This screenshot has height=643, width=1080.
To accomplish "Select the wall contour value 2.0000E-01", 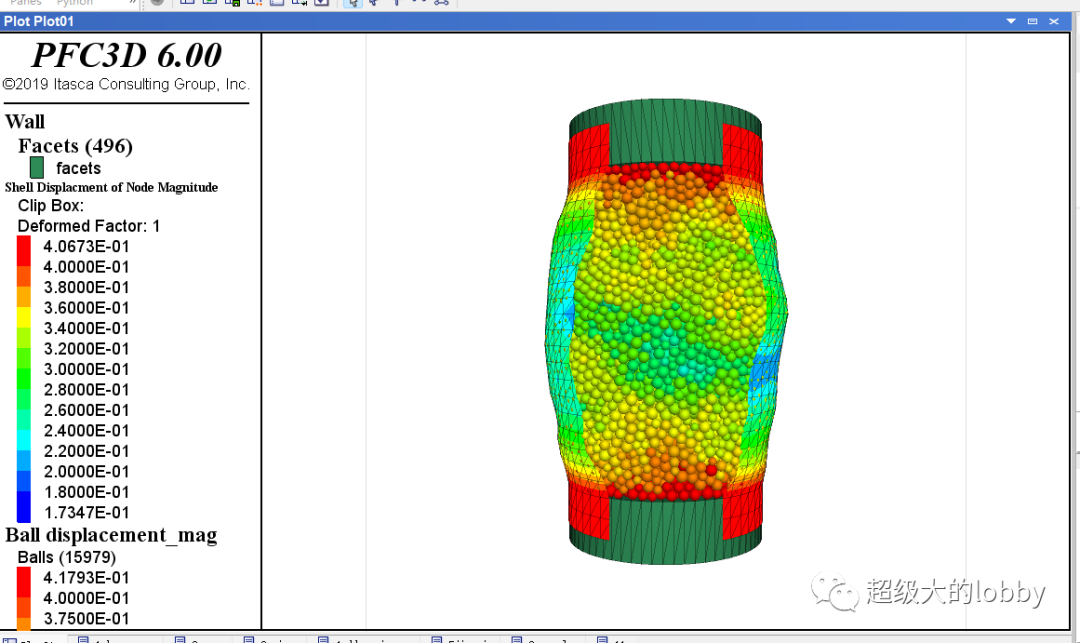I will pyautogui.click(x=86, y=472).
